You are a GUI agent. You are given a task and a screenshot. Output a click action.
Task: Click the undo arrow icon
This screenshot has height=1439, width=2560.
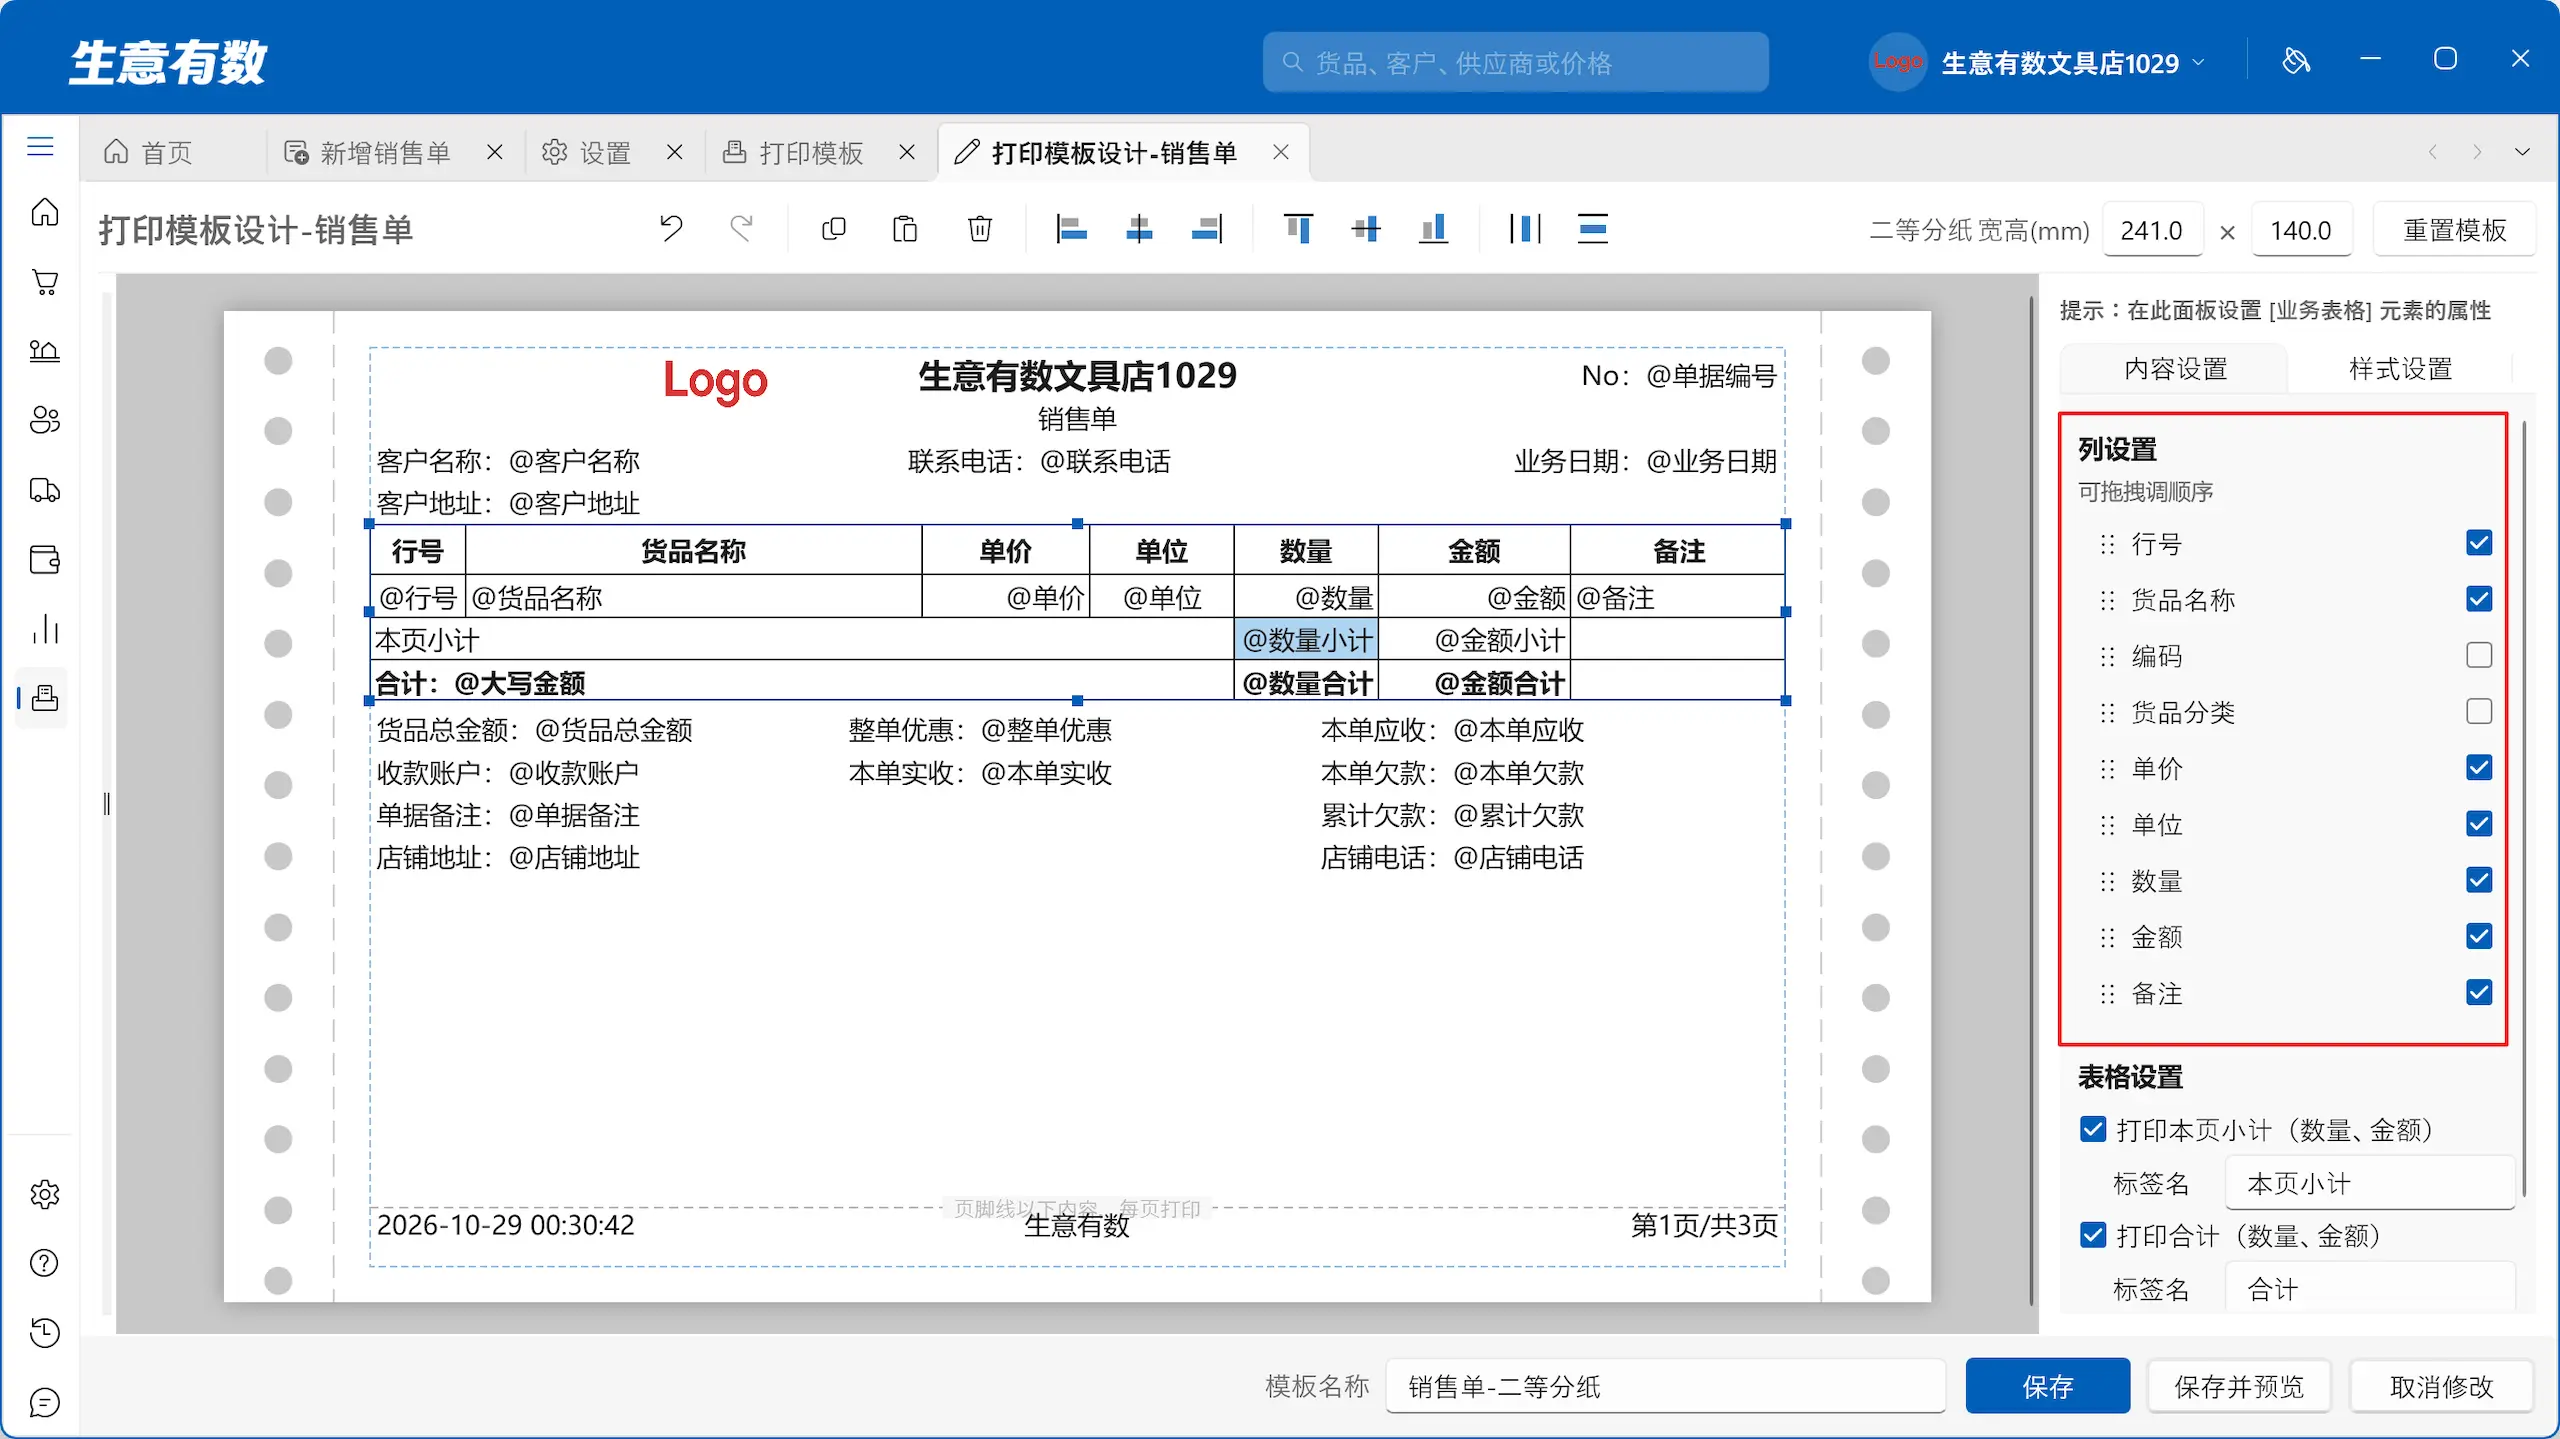[x=671, y=229]
